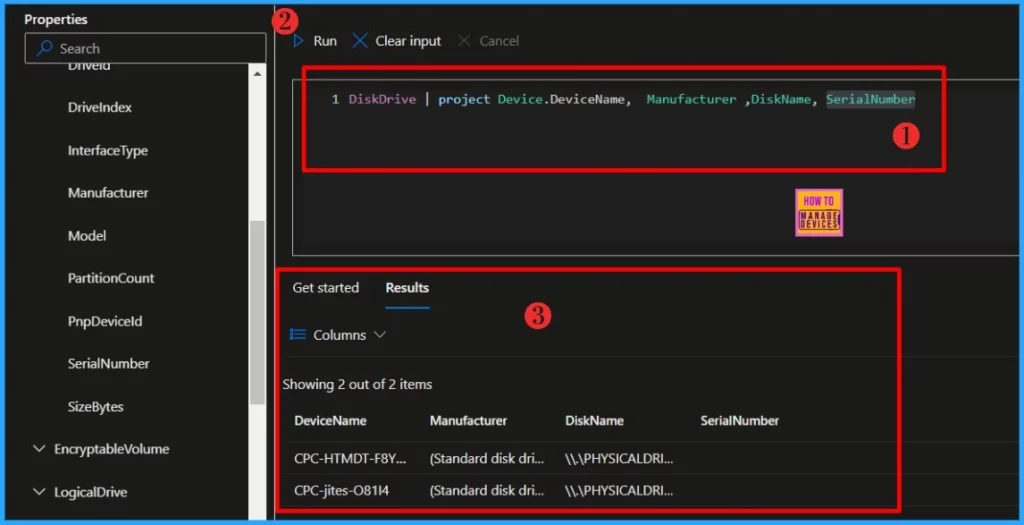This screenshot has height=525, width=1024.
Task: Sort by DiskName column header
Action: 594,421
